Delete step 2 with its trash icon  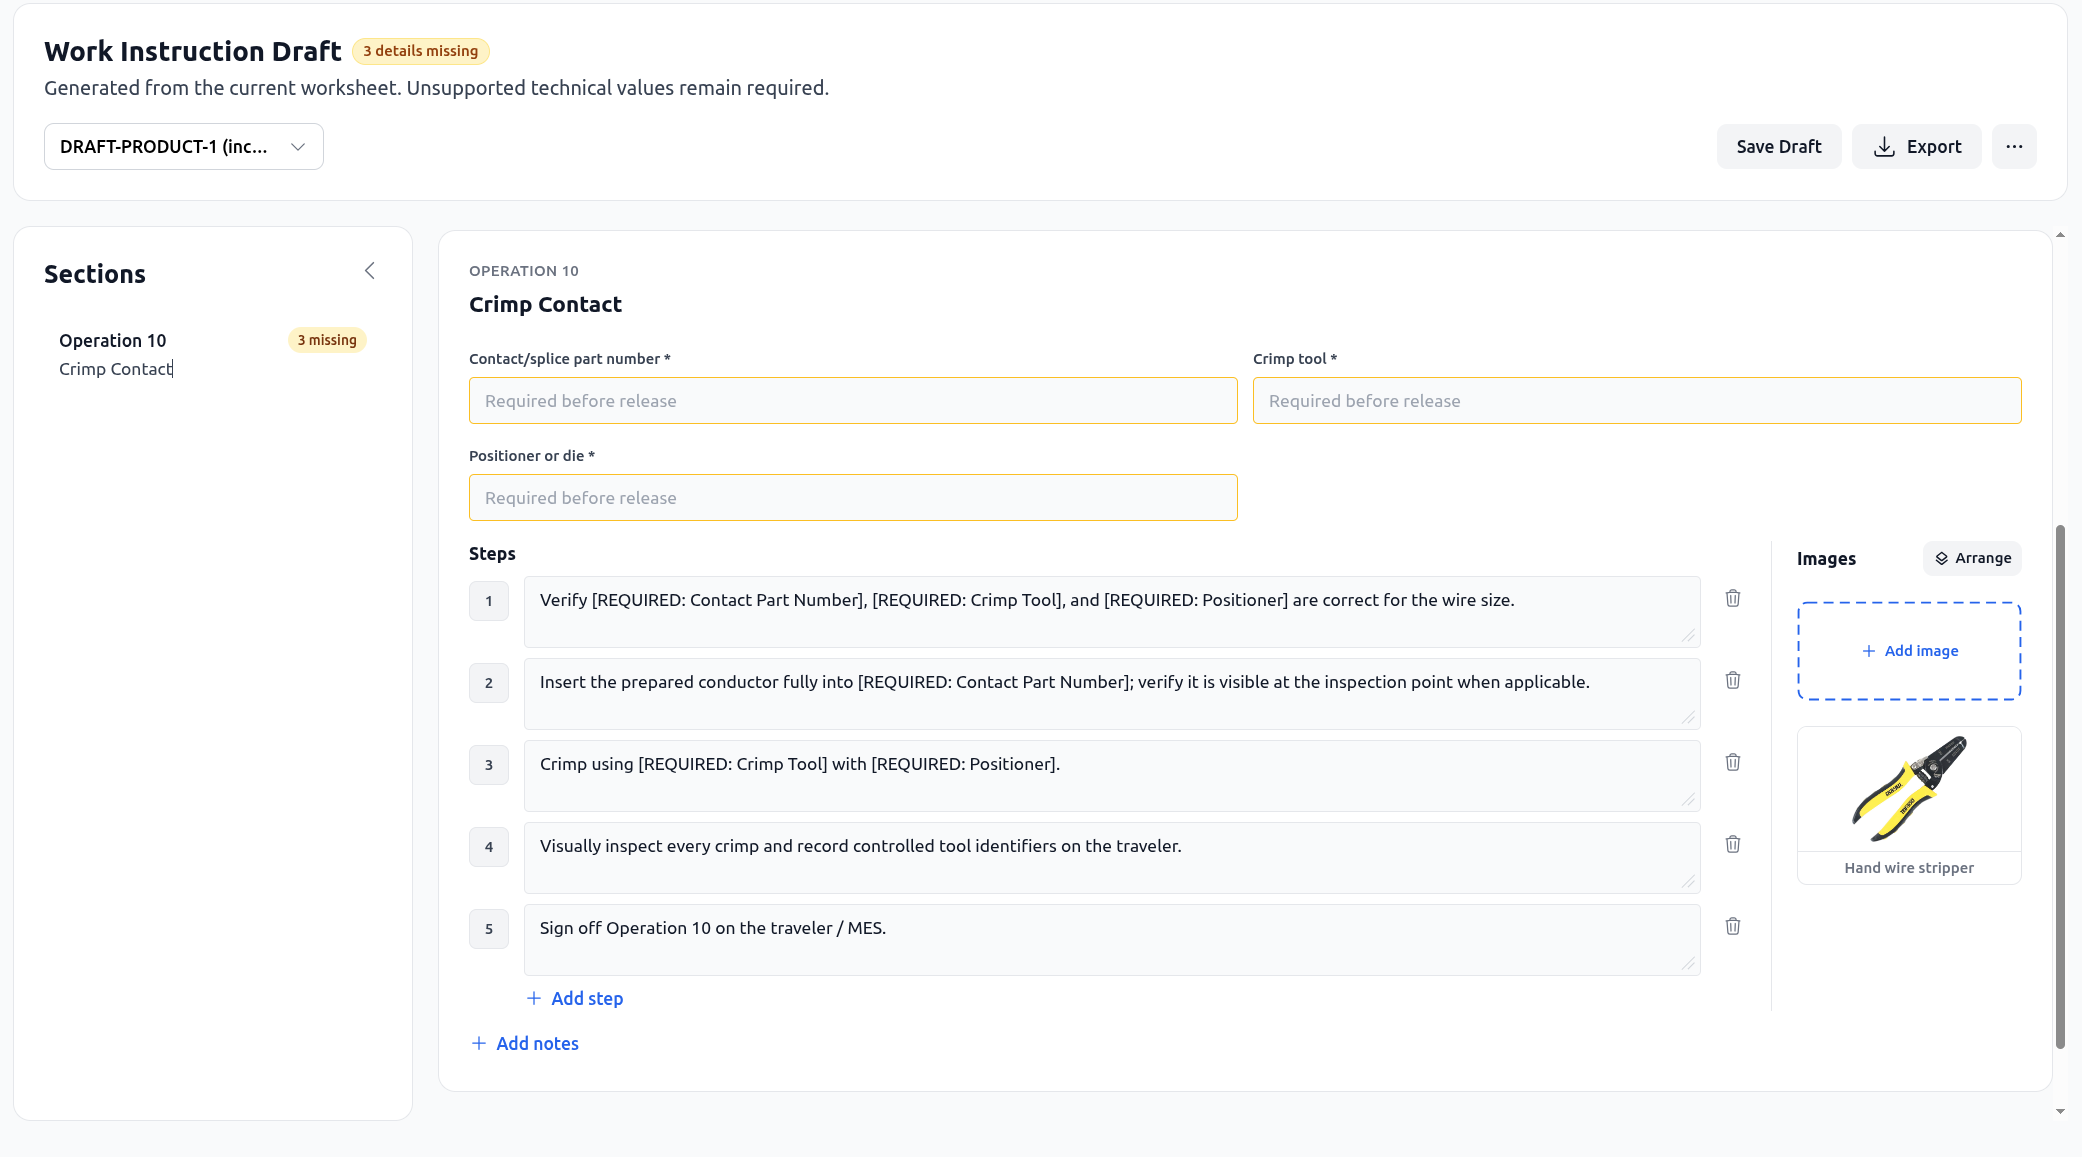1733,680
